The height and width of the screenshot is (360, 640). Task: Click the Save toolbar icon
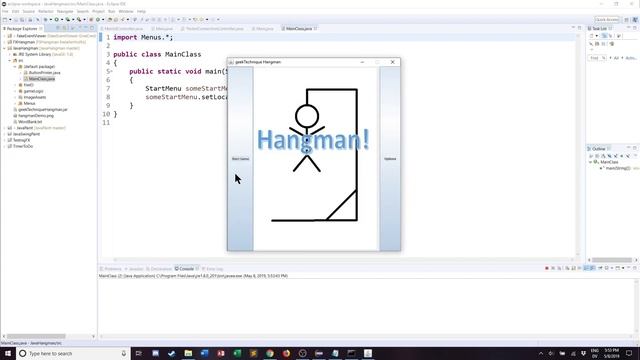16,20
